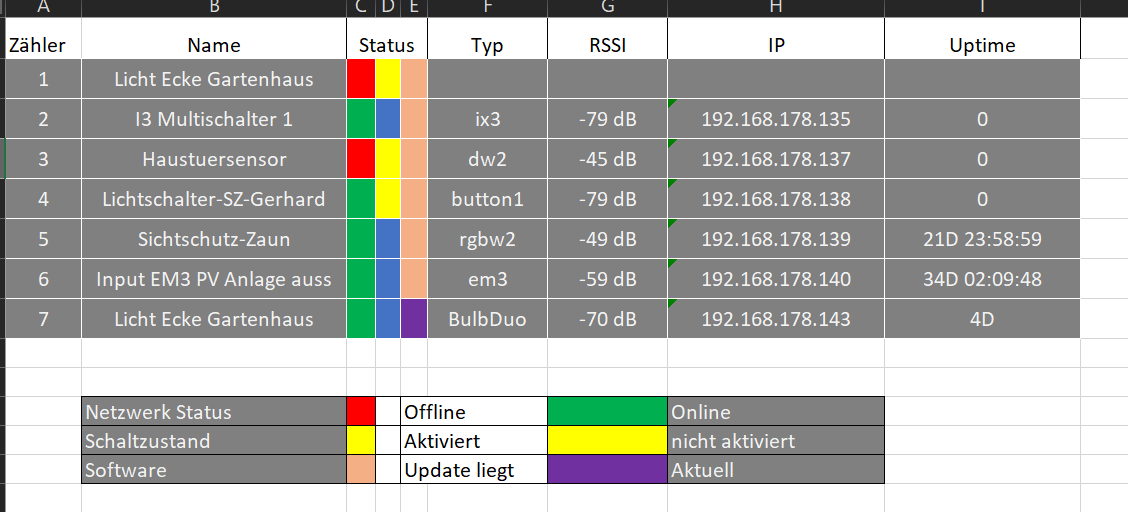1128x512 pixels.
Task: Select the green Online legend swatch
Action: pos(607,411)
